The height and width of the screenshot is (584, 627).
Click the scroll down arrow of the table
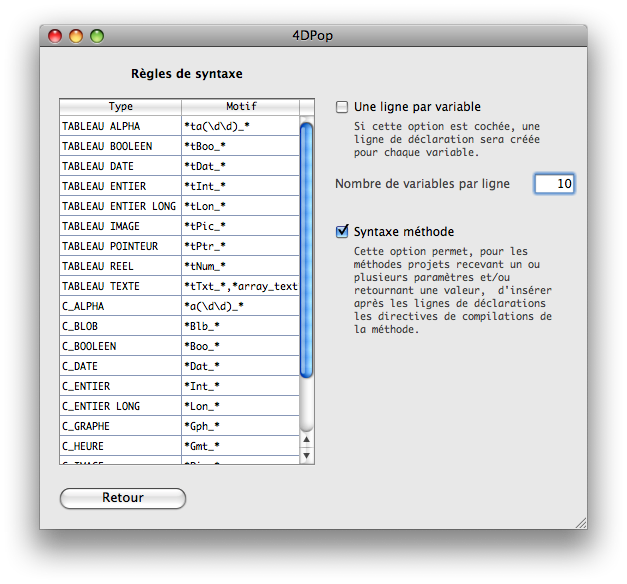pos(307,456)
